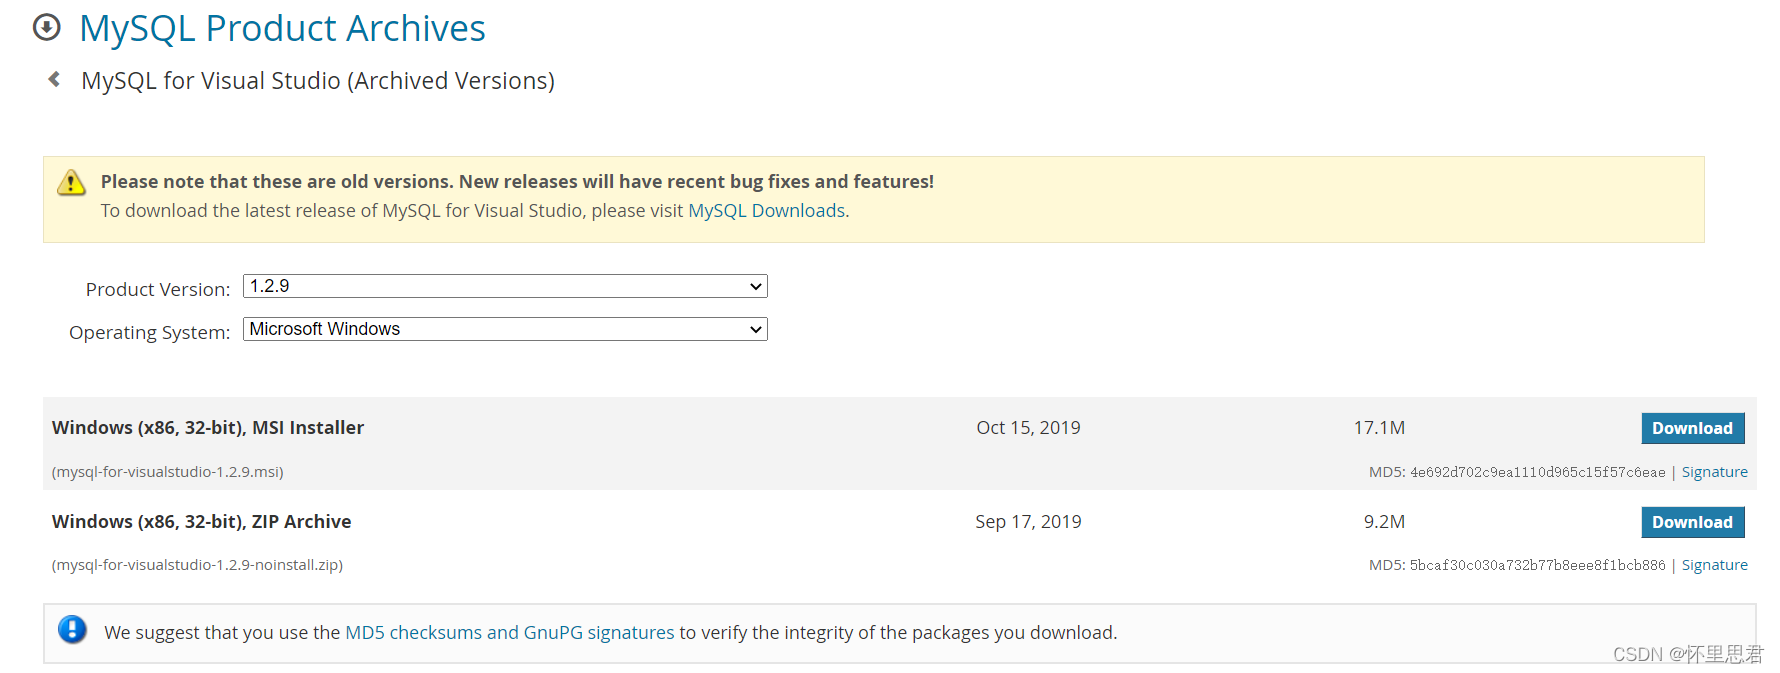Download the MSI Installer package
1780x673 pixels.
1692,428
